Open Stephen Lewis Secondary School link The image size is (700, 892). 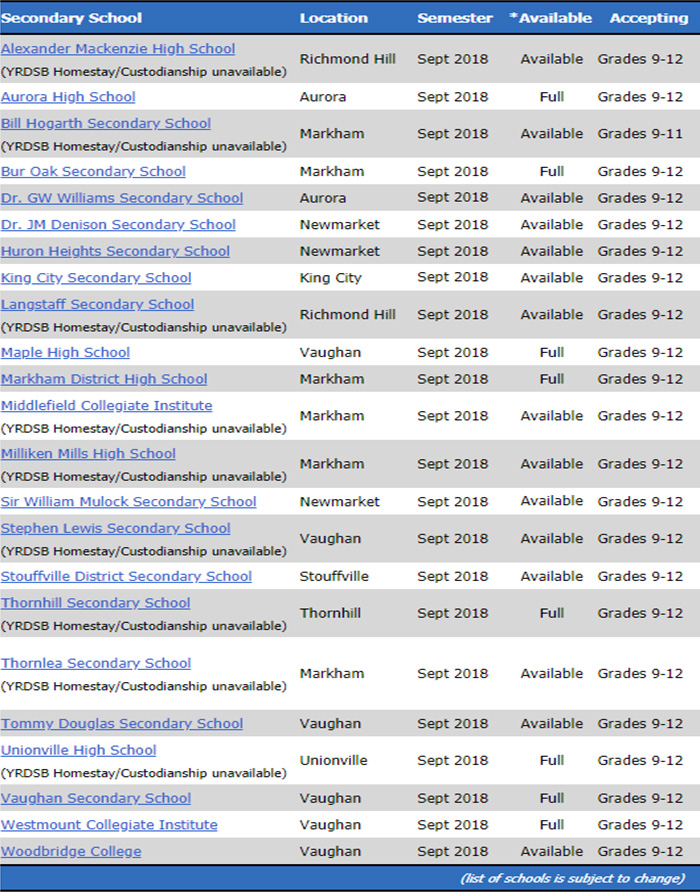click(x=115, y=529)
